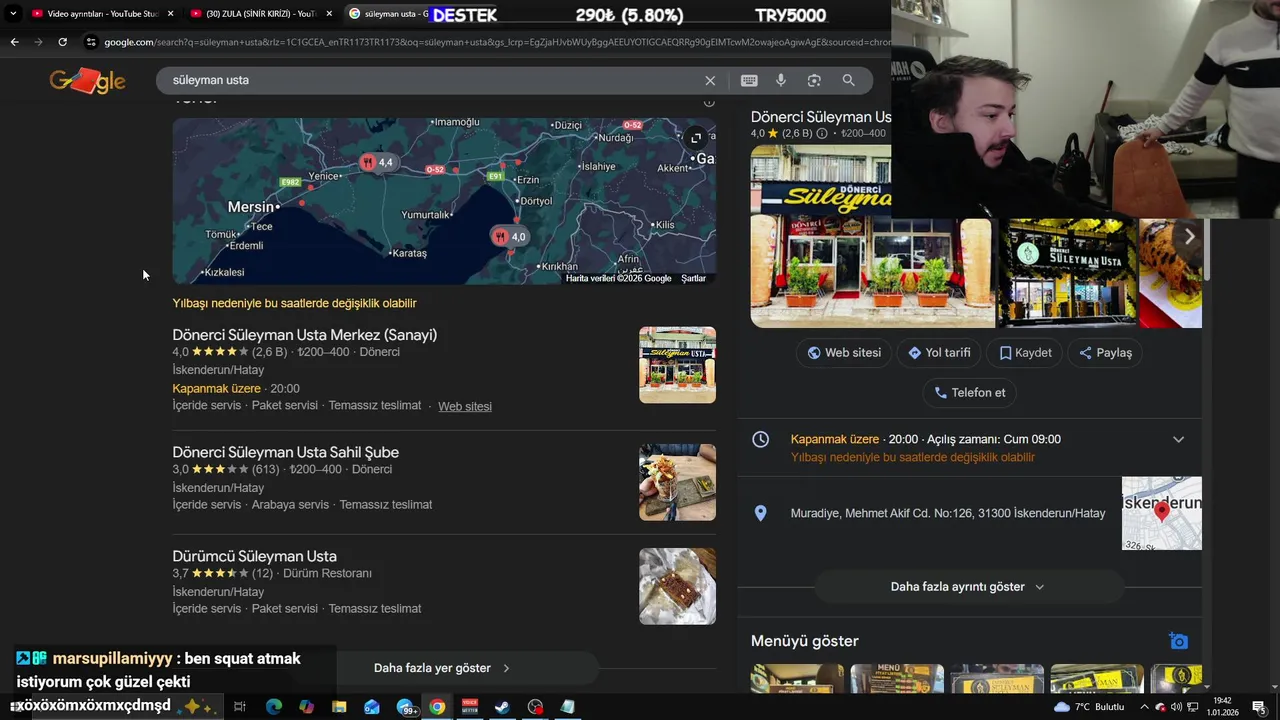Show hidden system tray icons
Screen dimensions: 1280x720
click(1144, 707)
